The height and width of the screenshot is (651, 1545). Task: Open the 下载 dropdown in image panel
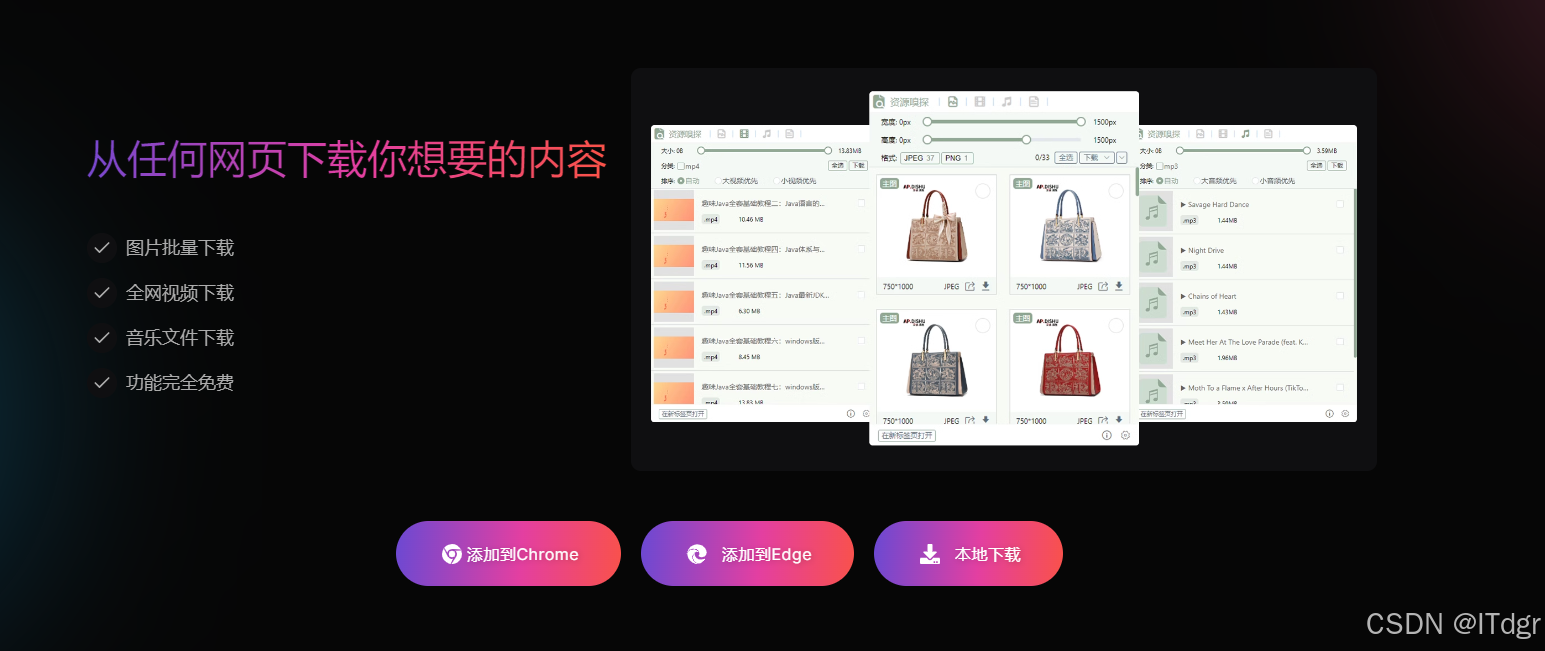point(1097,158)
